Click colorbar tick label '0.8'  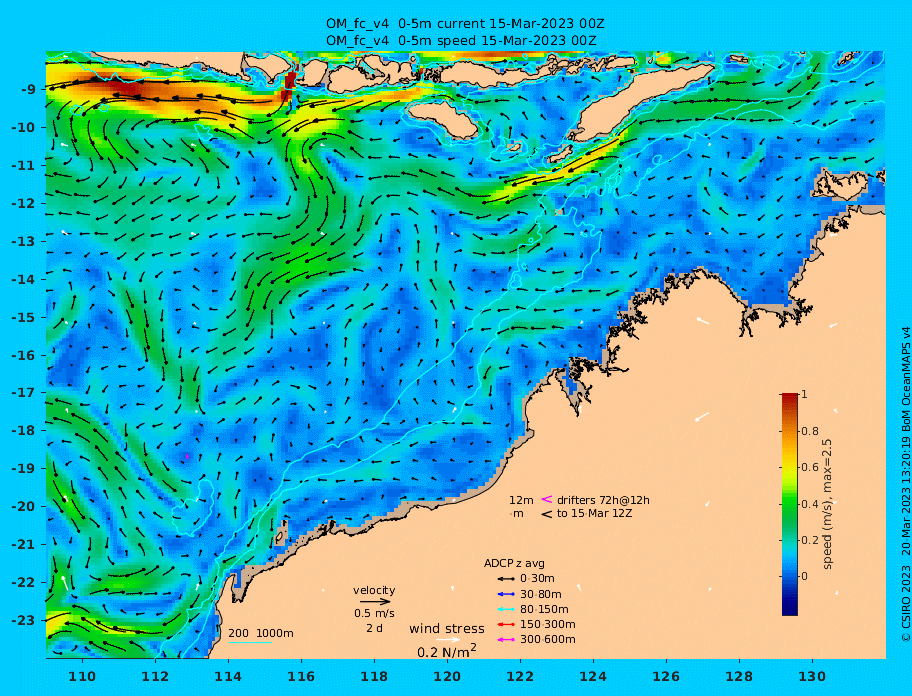click(810, 431)
